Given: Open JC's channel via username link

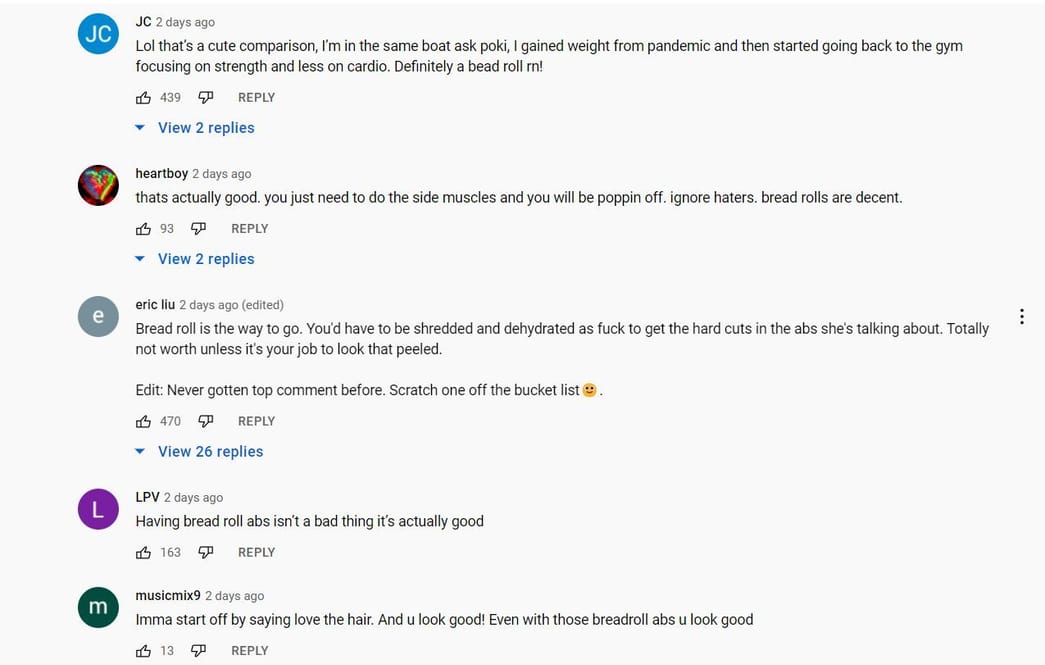Looking at the screenshot, I should 143,21.
